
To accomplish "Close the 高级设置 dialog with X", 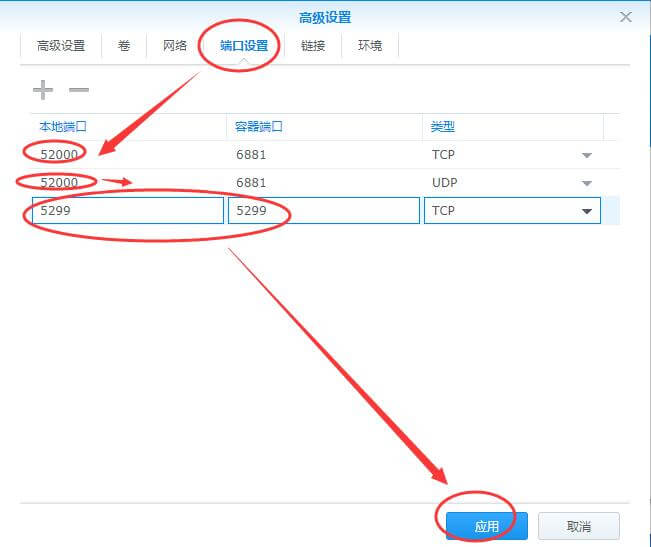I will point(626,17).
